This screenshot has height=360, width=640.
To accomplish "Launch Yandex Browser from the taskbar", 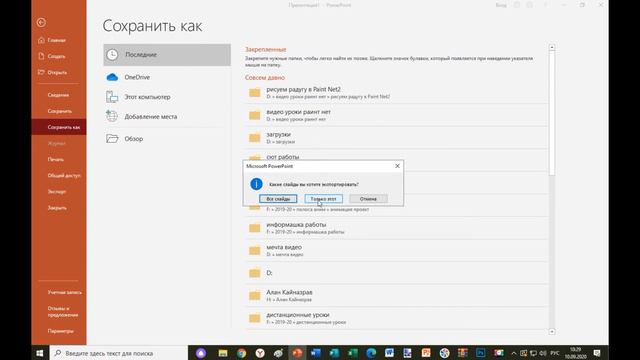I will pos(260,353).
